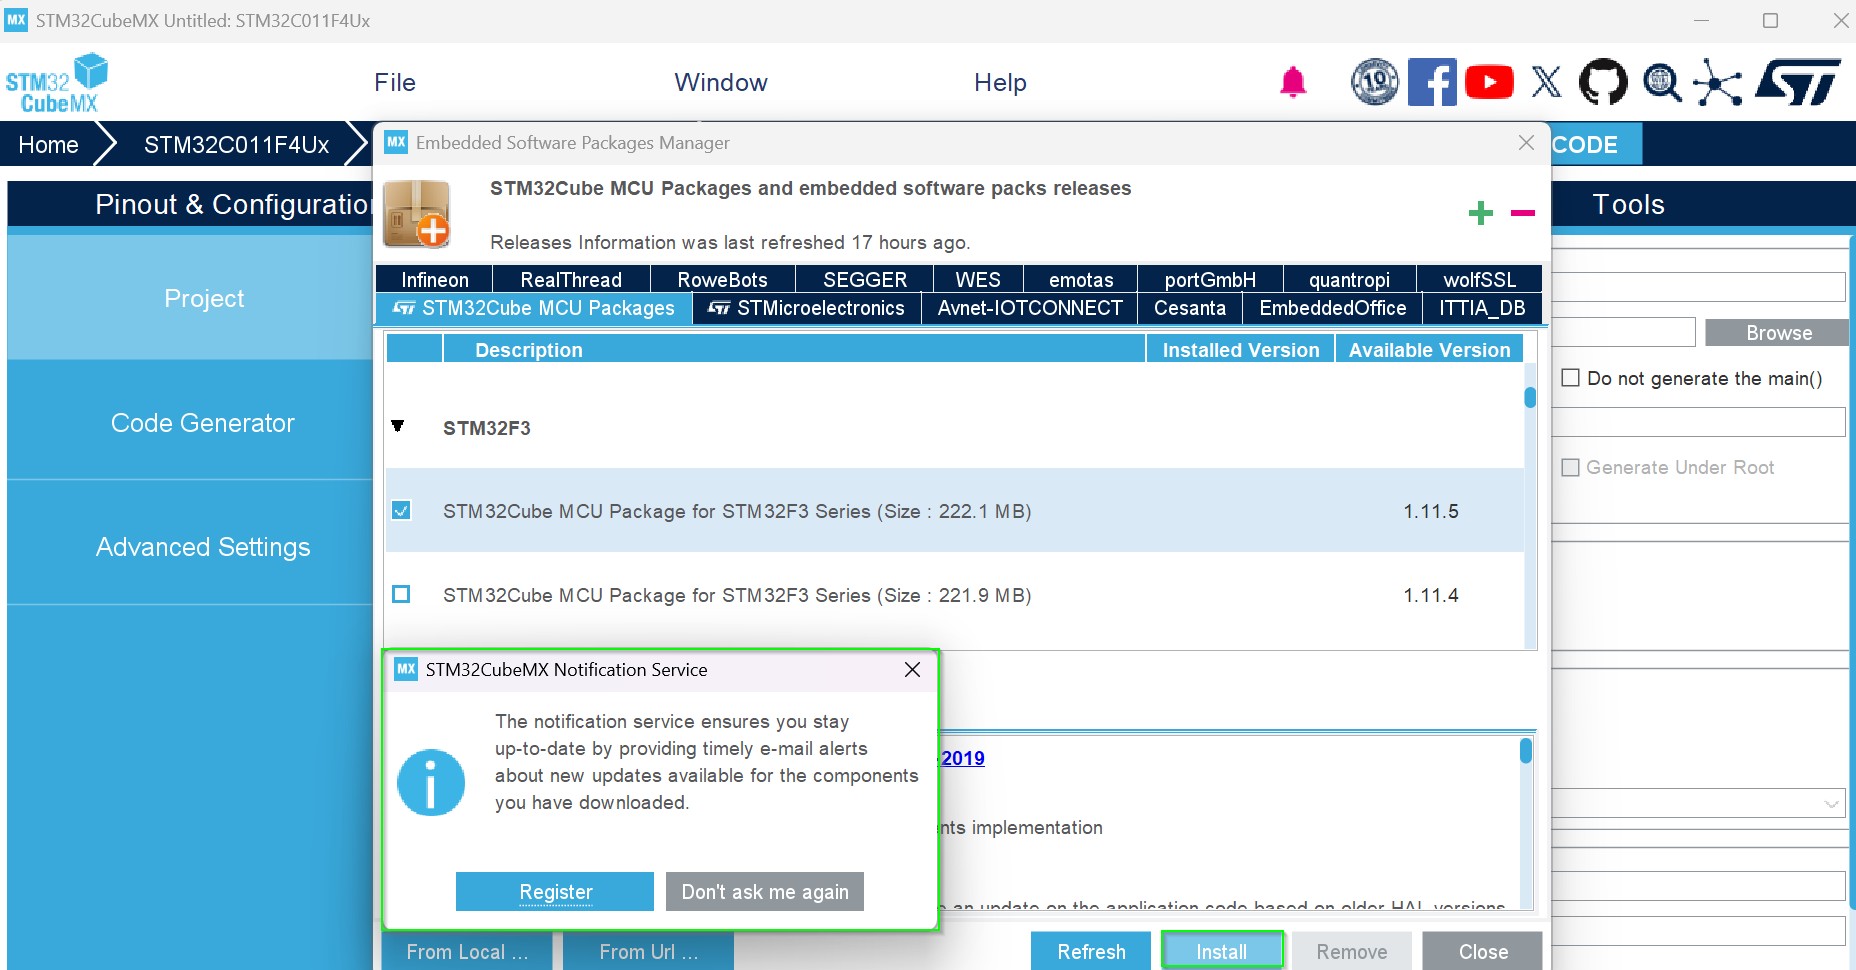Click the ST logo in the top bar
This screenshot has height=970, width=1856.
tap(1798, 82)
